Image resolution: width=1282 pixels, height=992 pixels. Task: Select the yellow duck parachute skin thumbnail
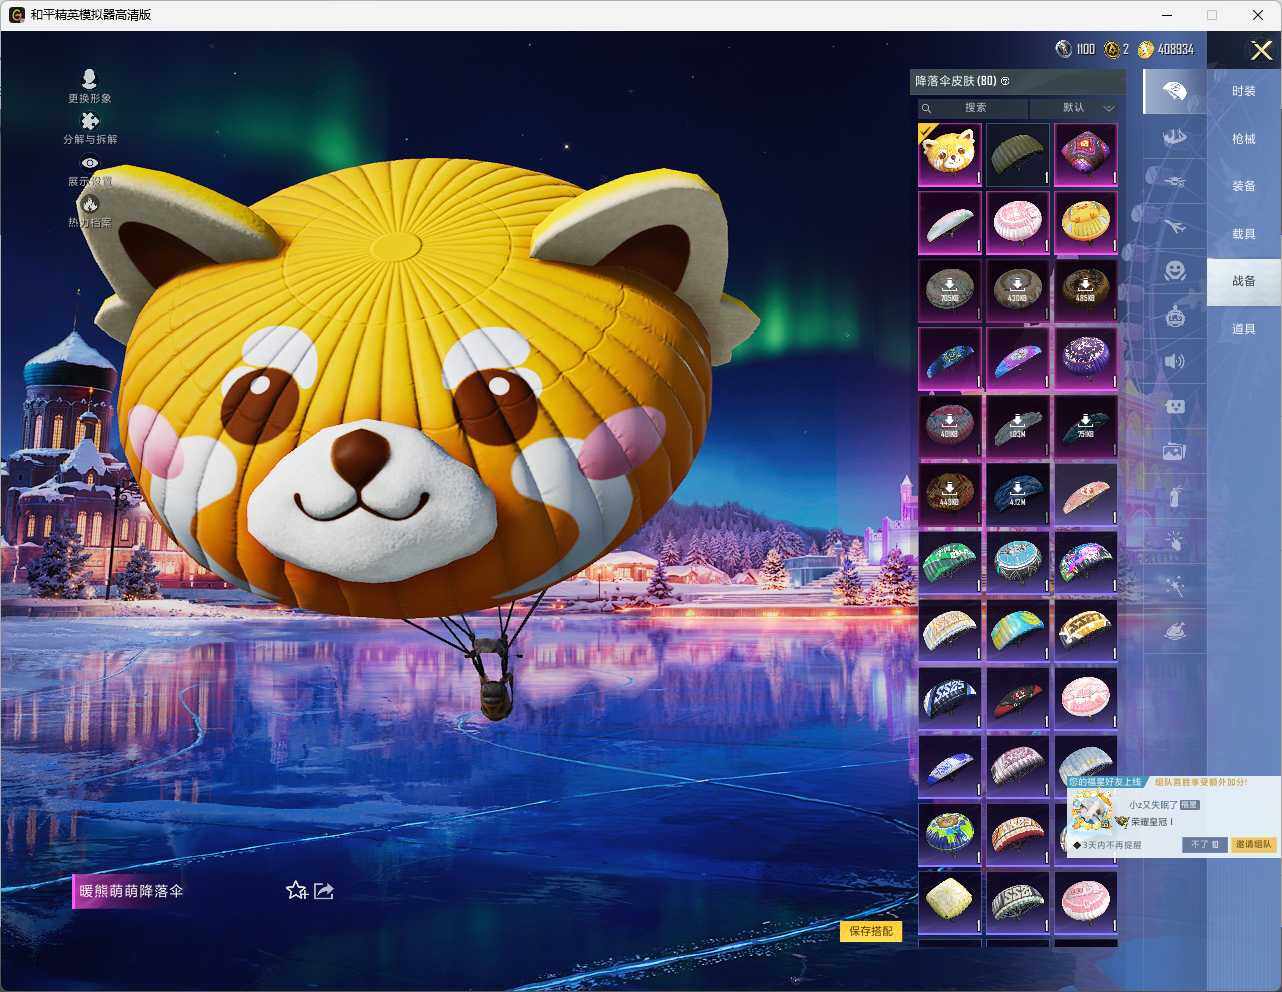1085,223
